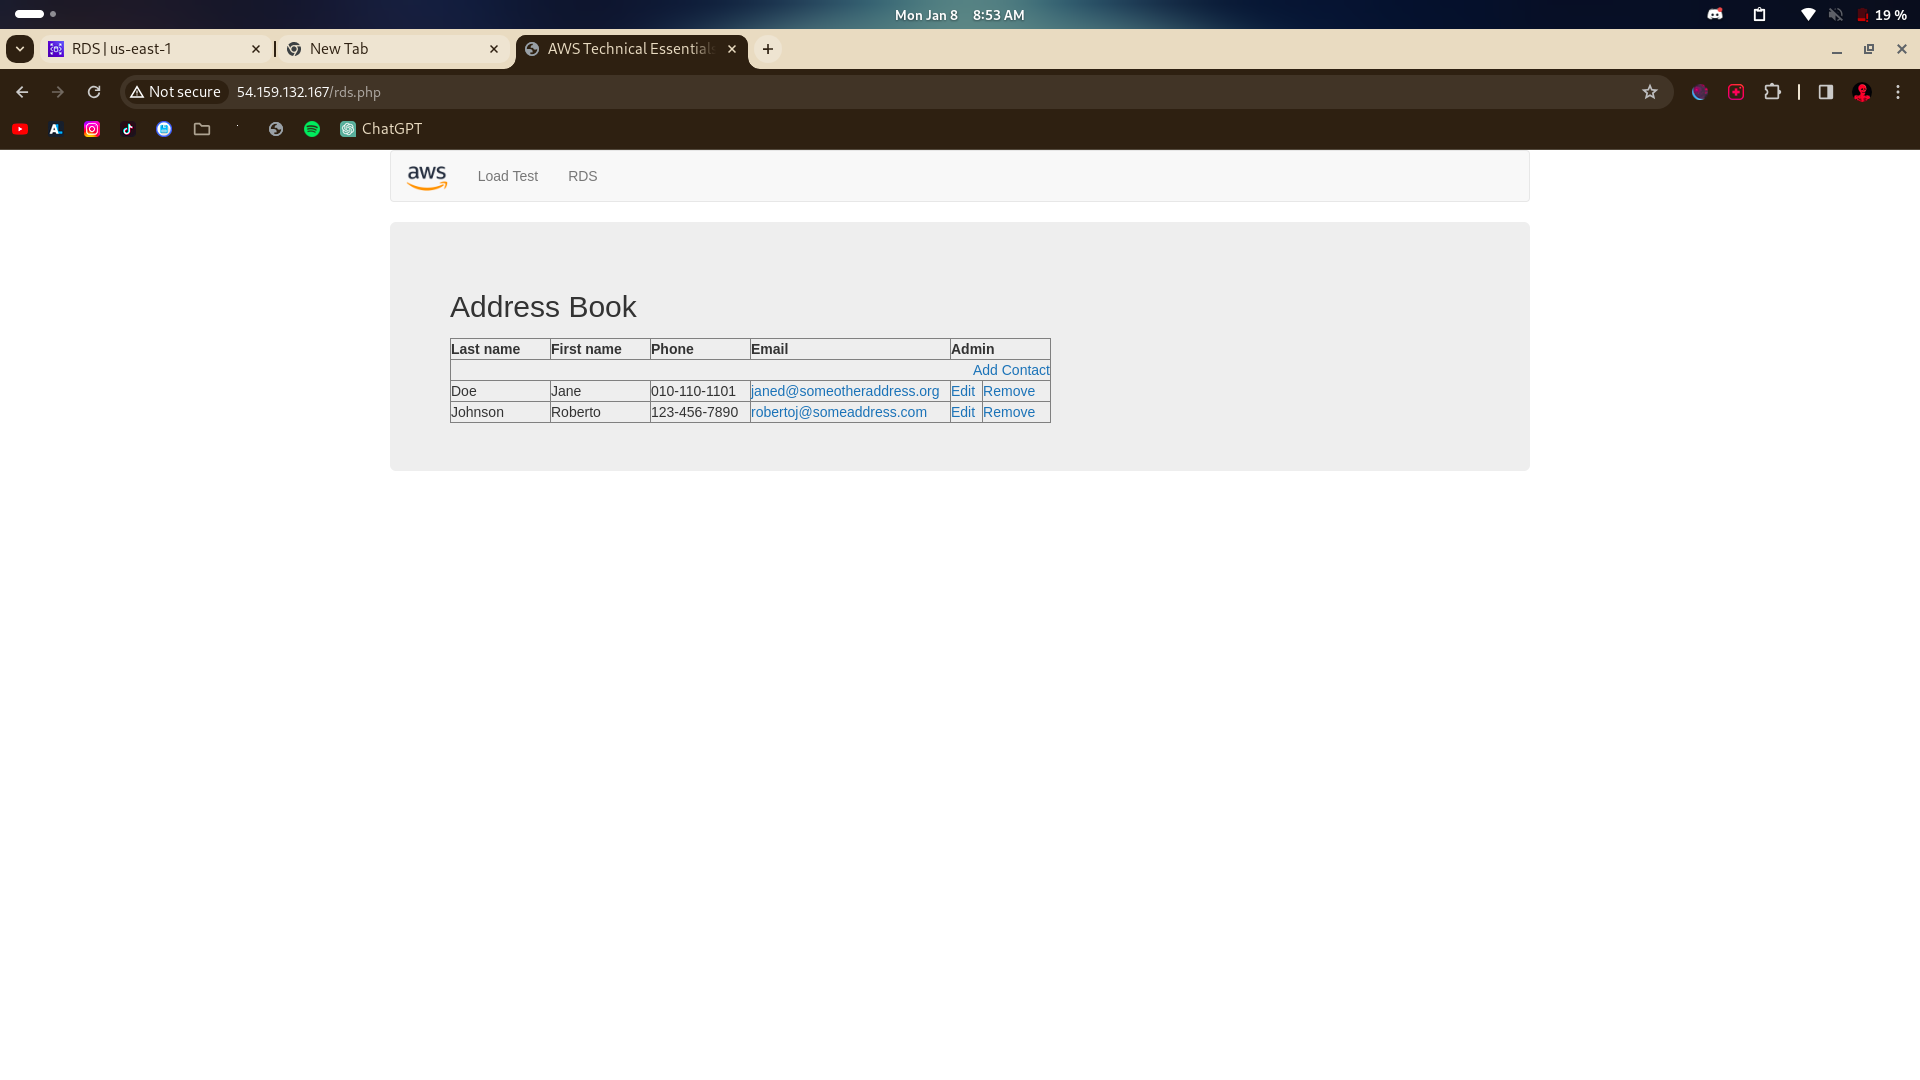Open the YouTube bookmark
The height and width of the screenshot is (1080, 1920).
(20, 129)
